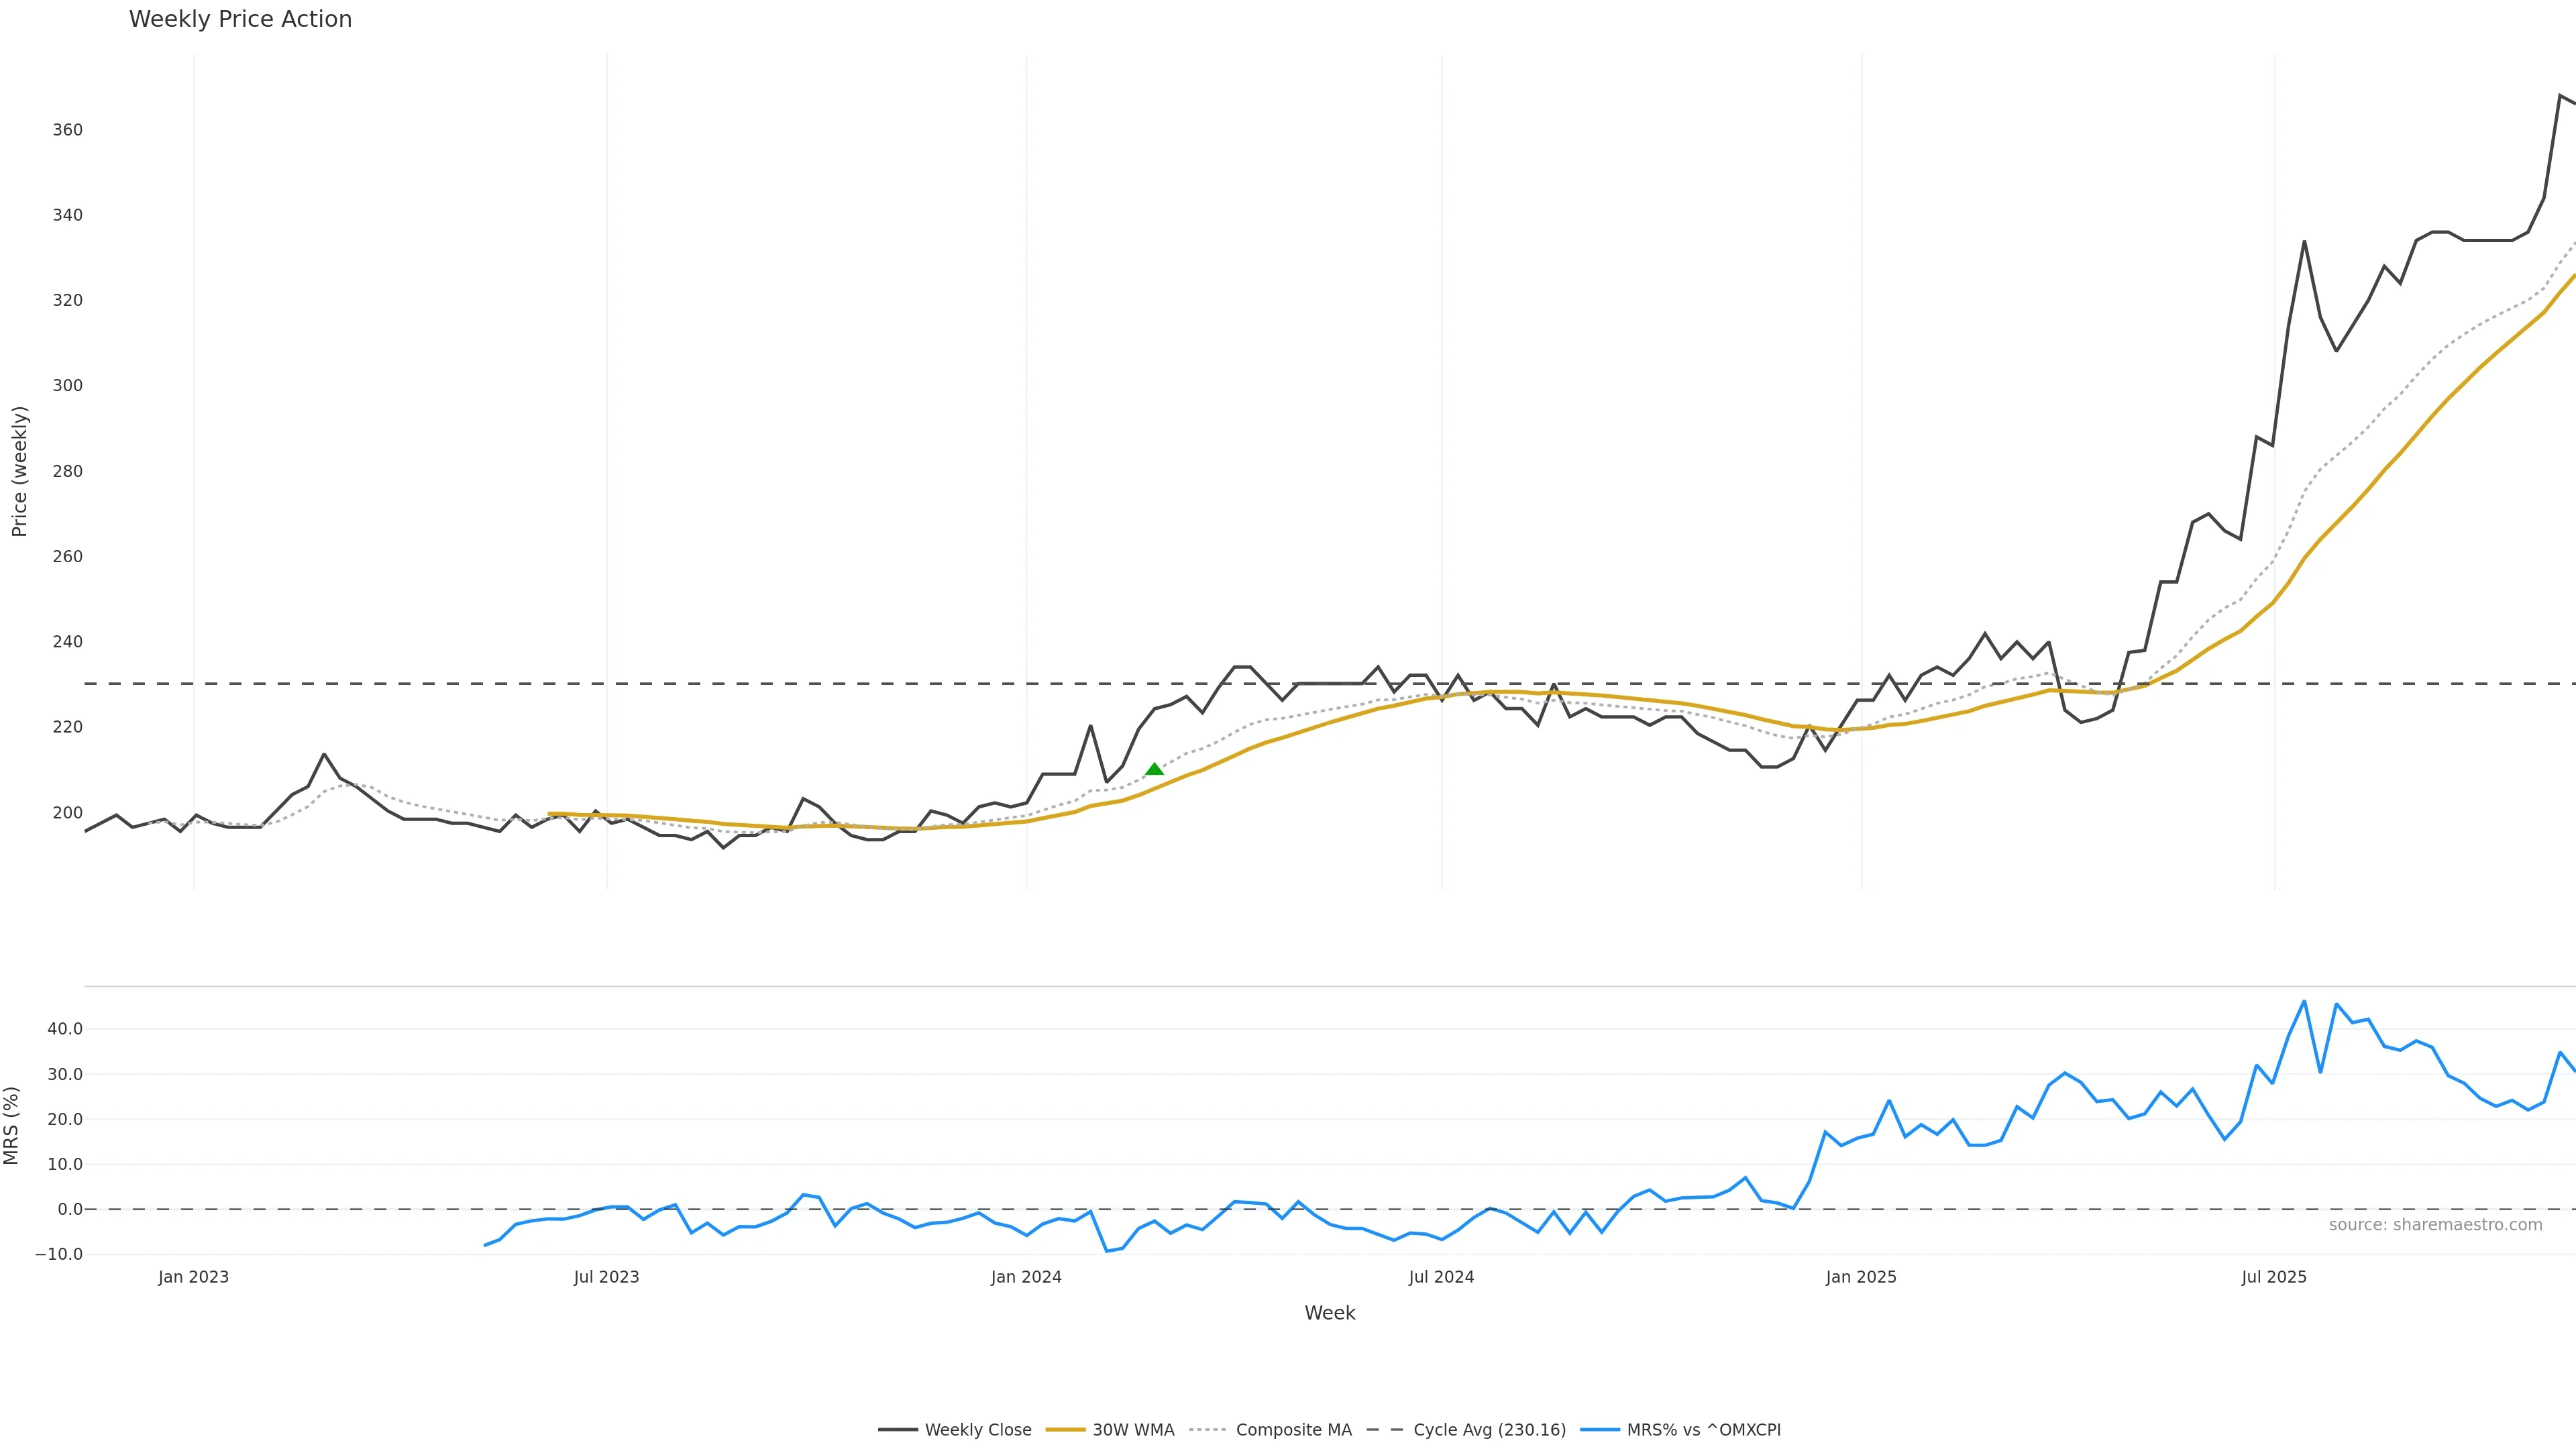Click the blue line swatch in the legend

(x=1600, y=1430)
